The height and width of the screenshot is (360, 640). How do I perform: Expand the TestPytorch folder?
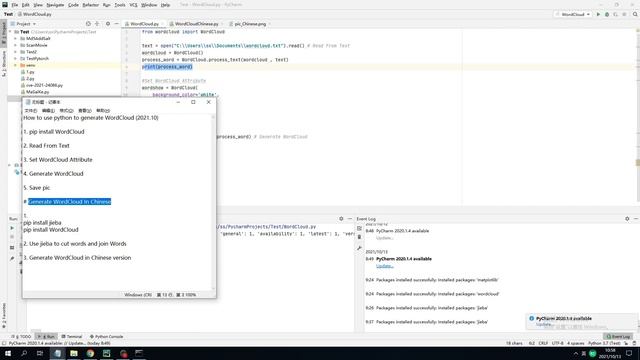click(x=16, y=58)
